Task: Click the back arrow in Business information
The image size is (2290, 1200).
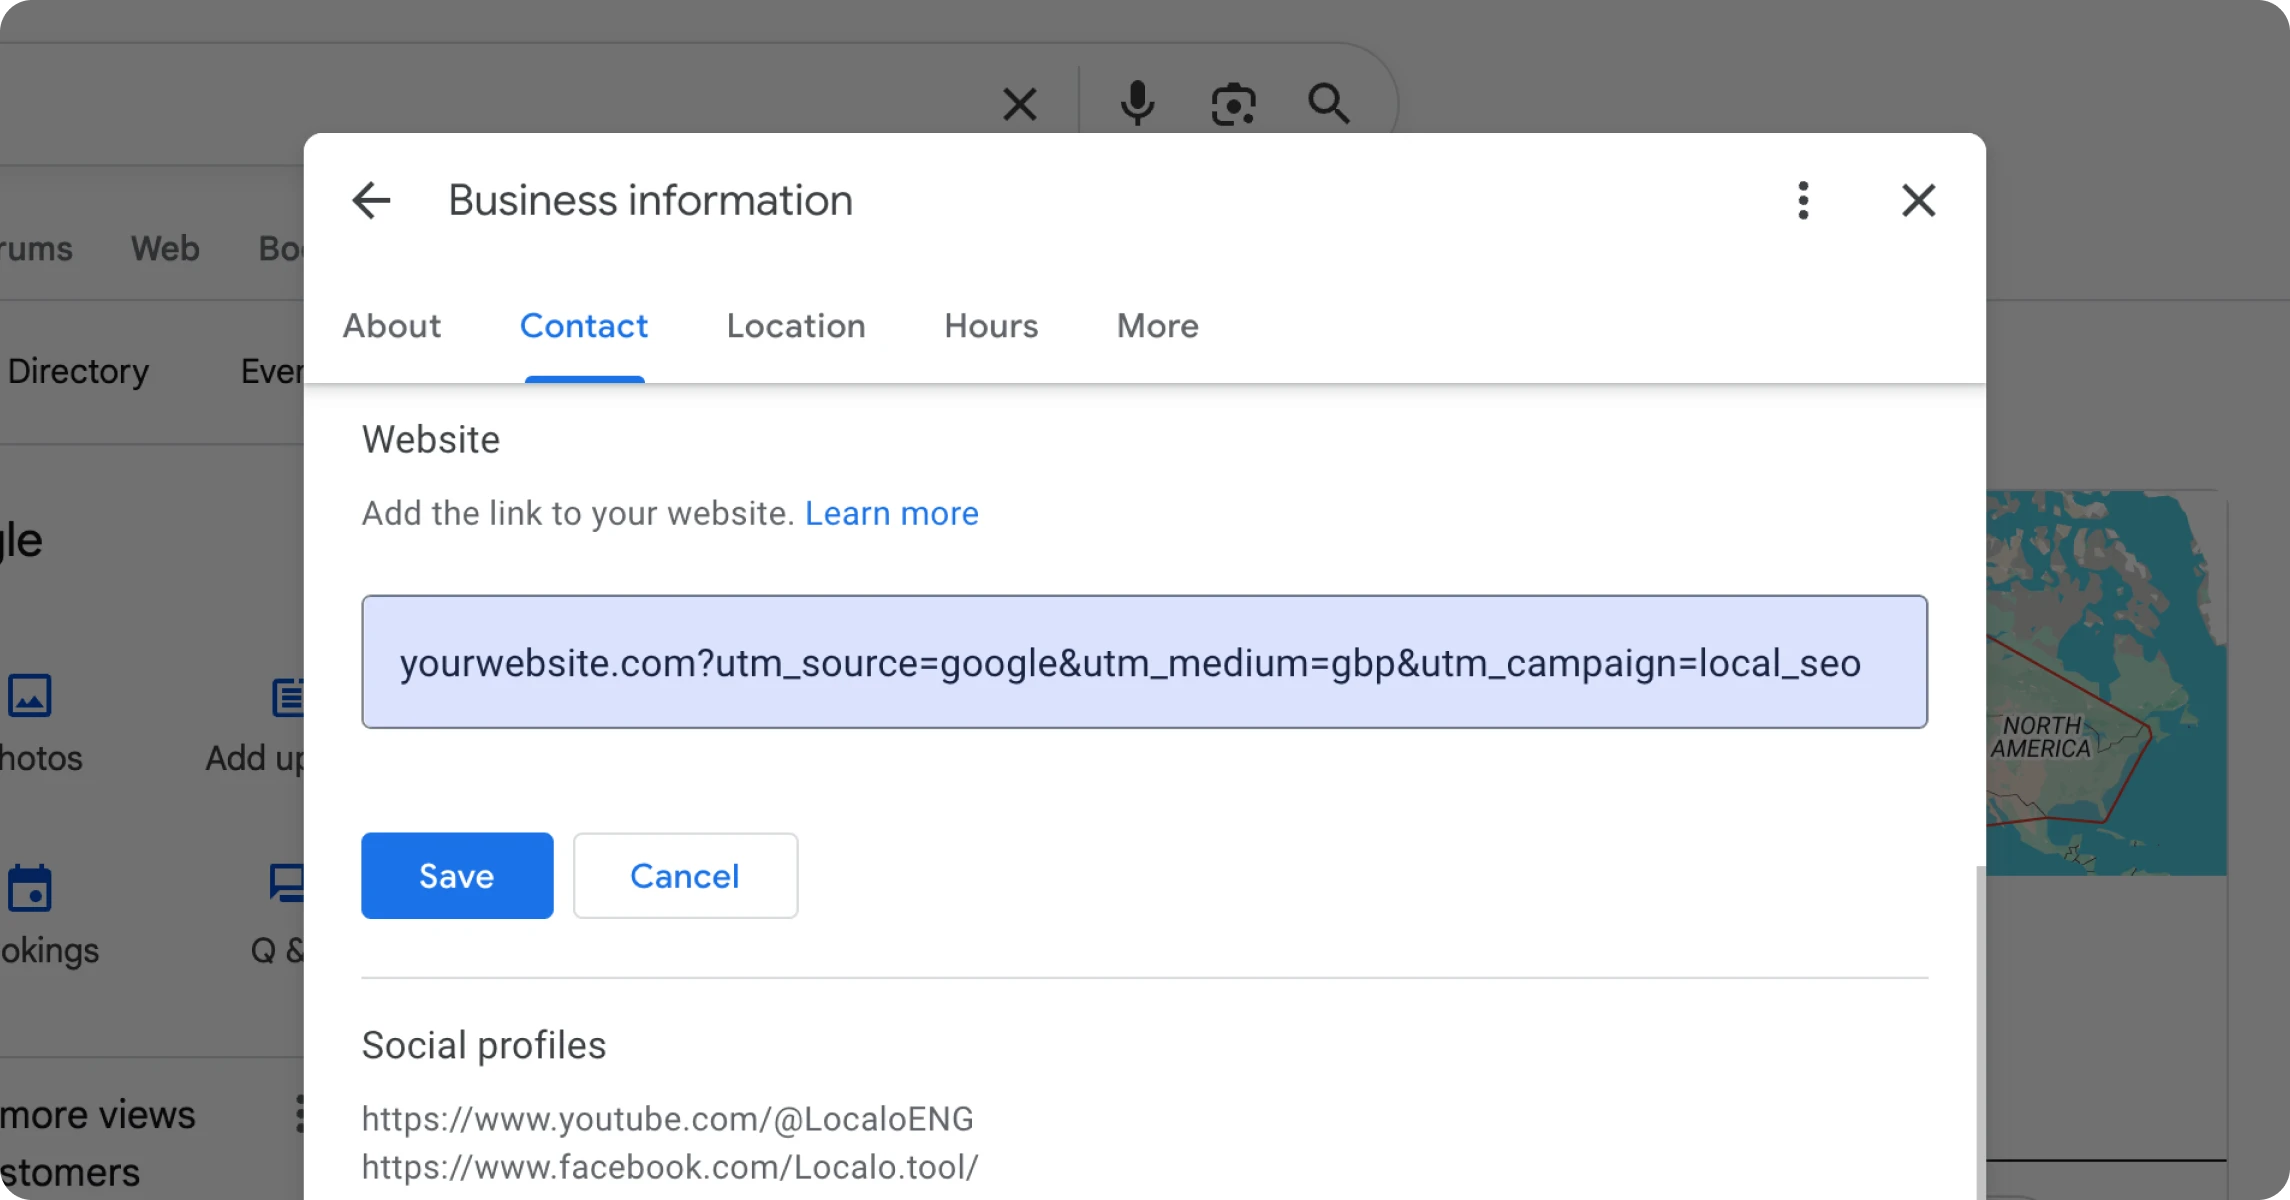Action: coord(371,200)
